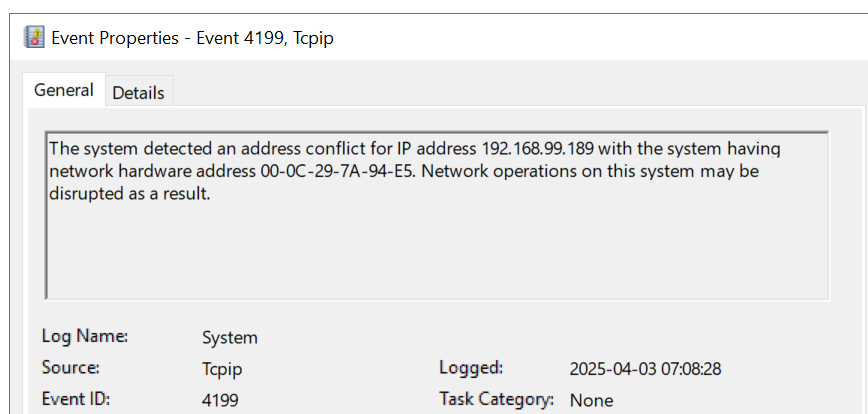Select the Source value Tcpip
The image size is (868, 414).
(x=222, y=369)
